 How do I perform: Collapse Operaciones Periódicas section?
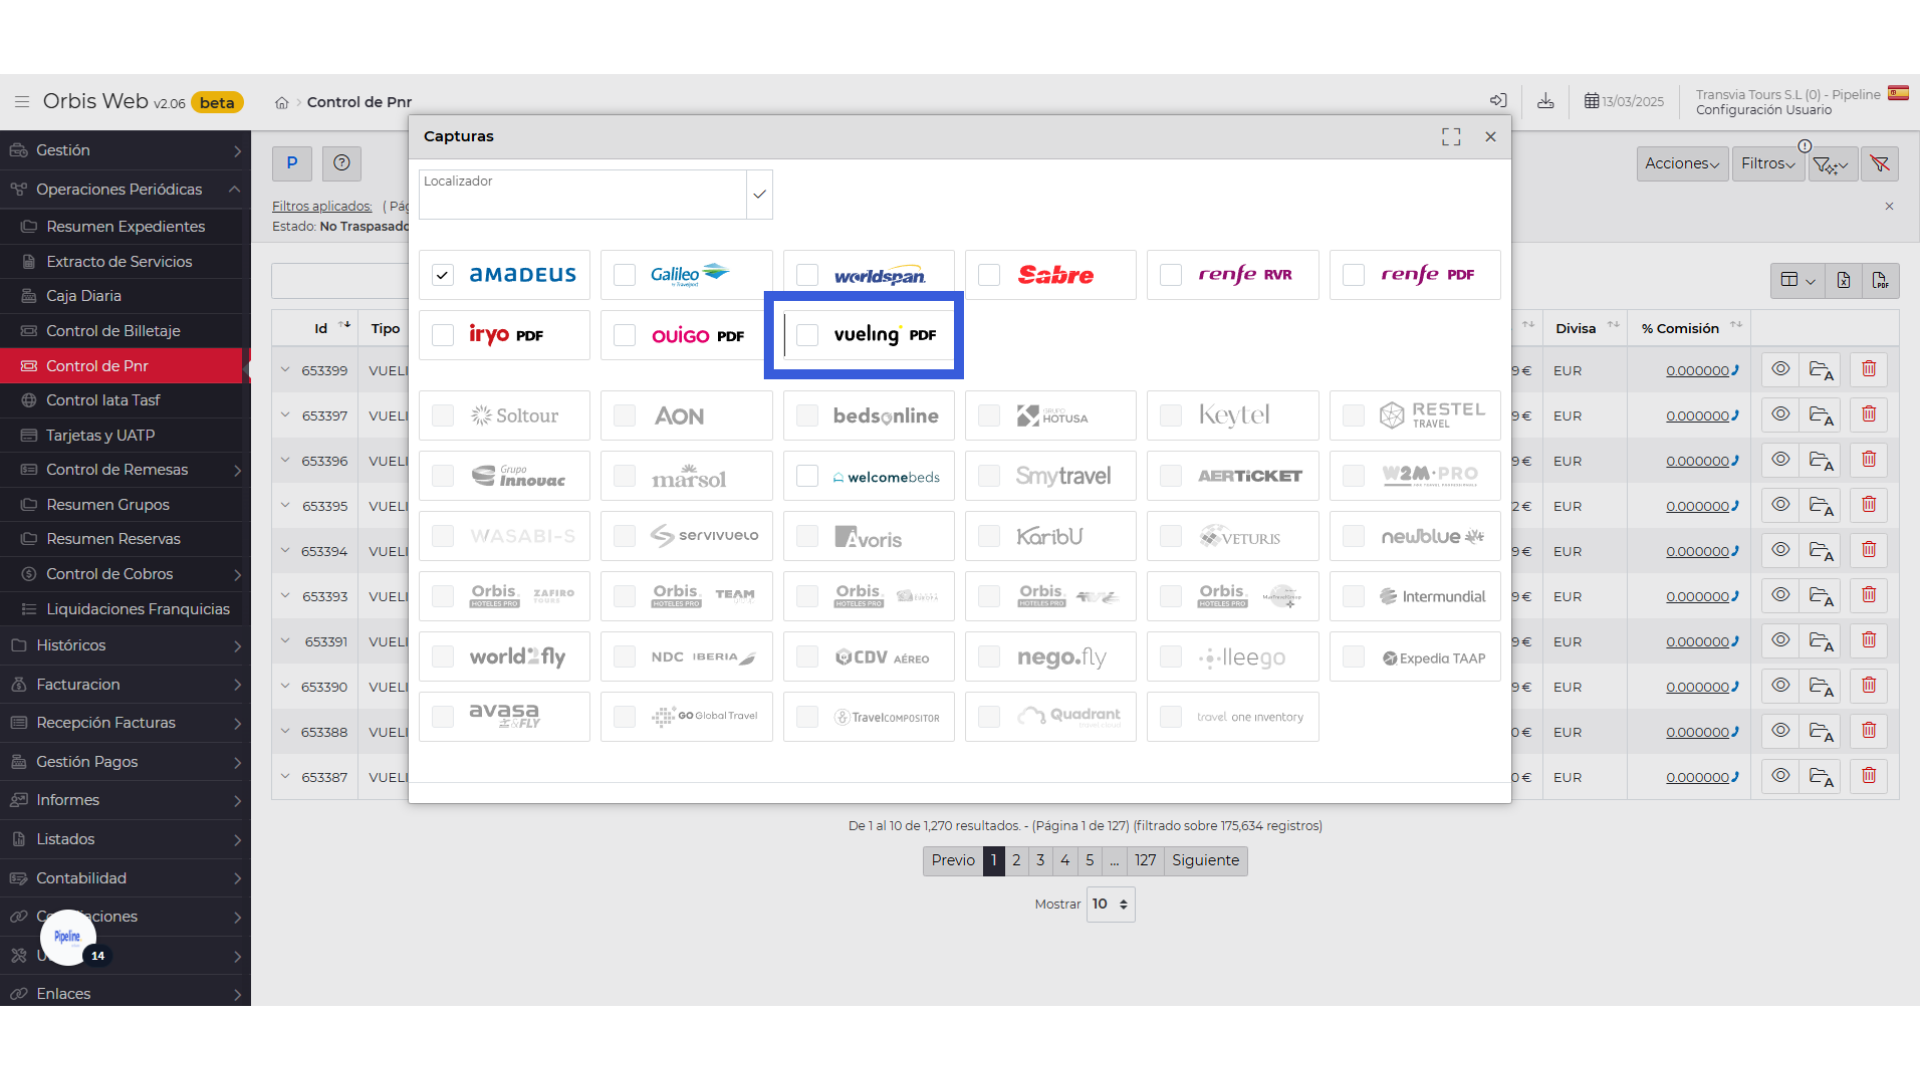click(125, 189)
